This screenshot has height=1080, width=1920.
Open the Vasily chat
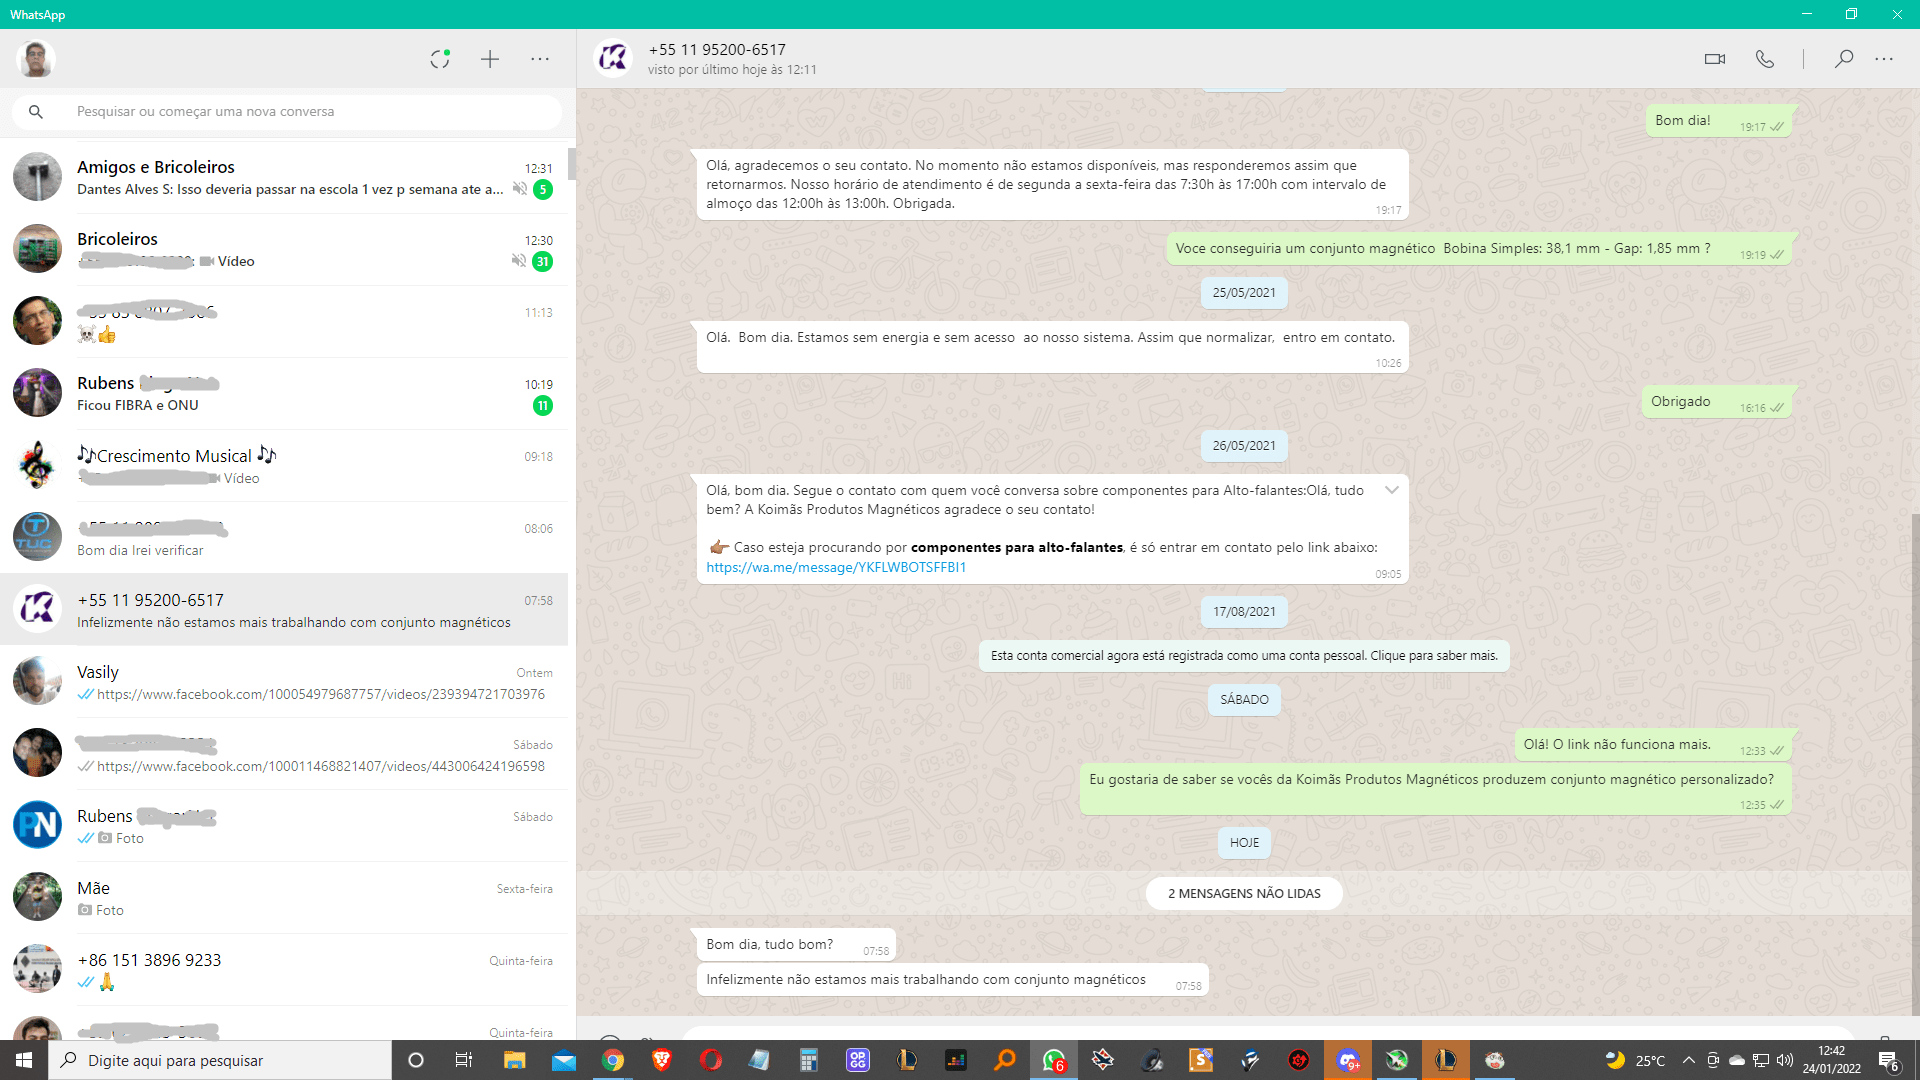[284, 682]
